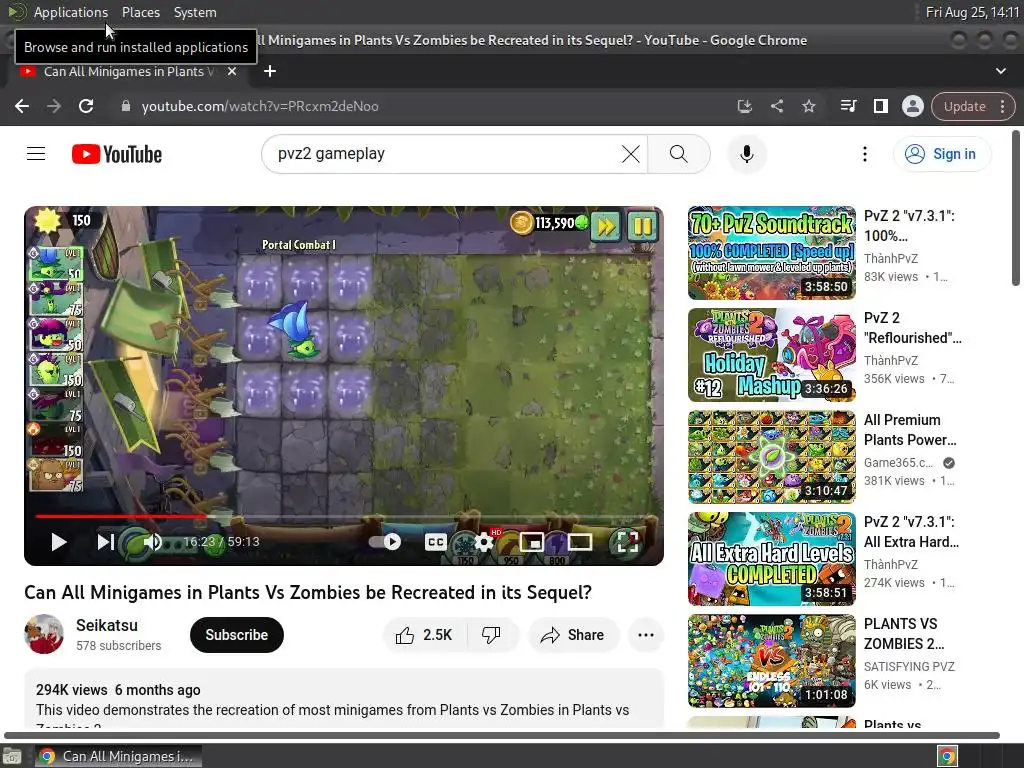Switch to theater mode
This screenshot has height=768, width=1024.
pos(580,542)
